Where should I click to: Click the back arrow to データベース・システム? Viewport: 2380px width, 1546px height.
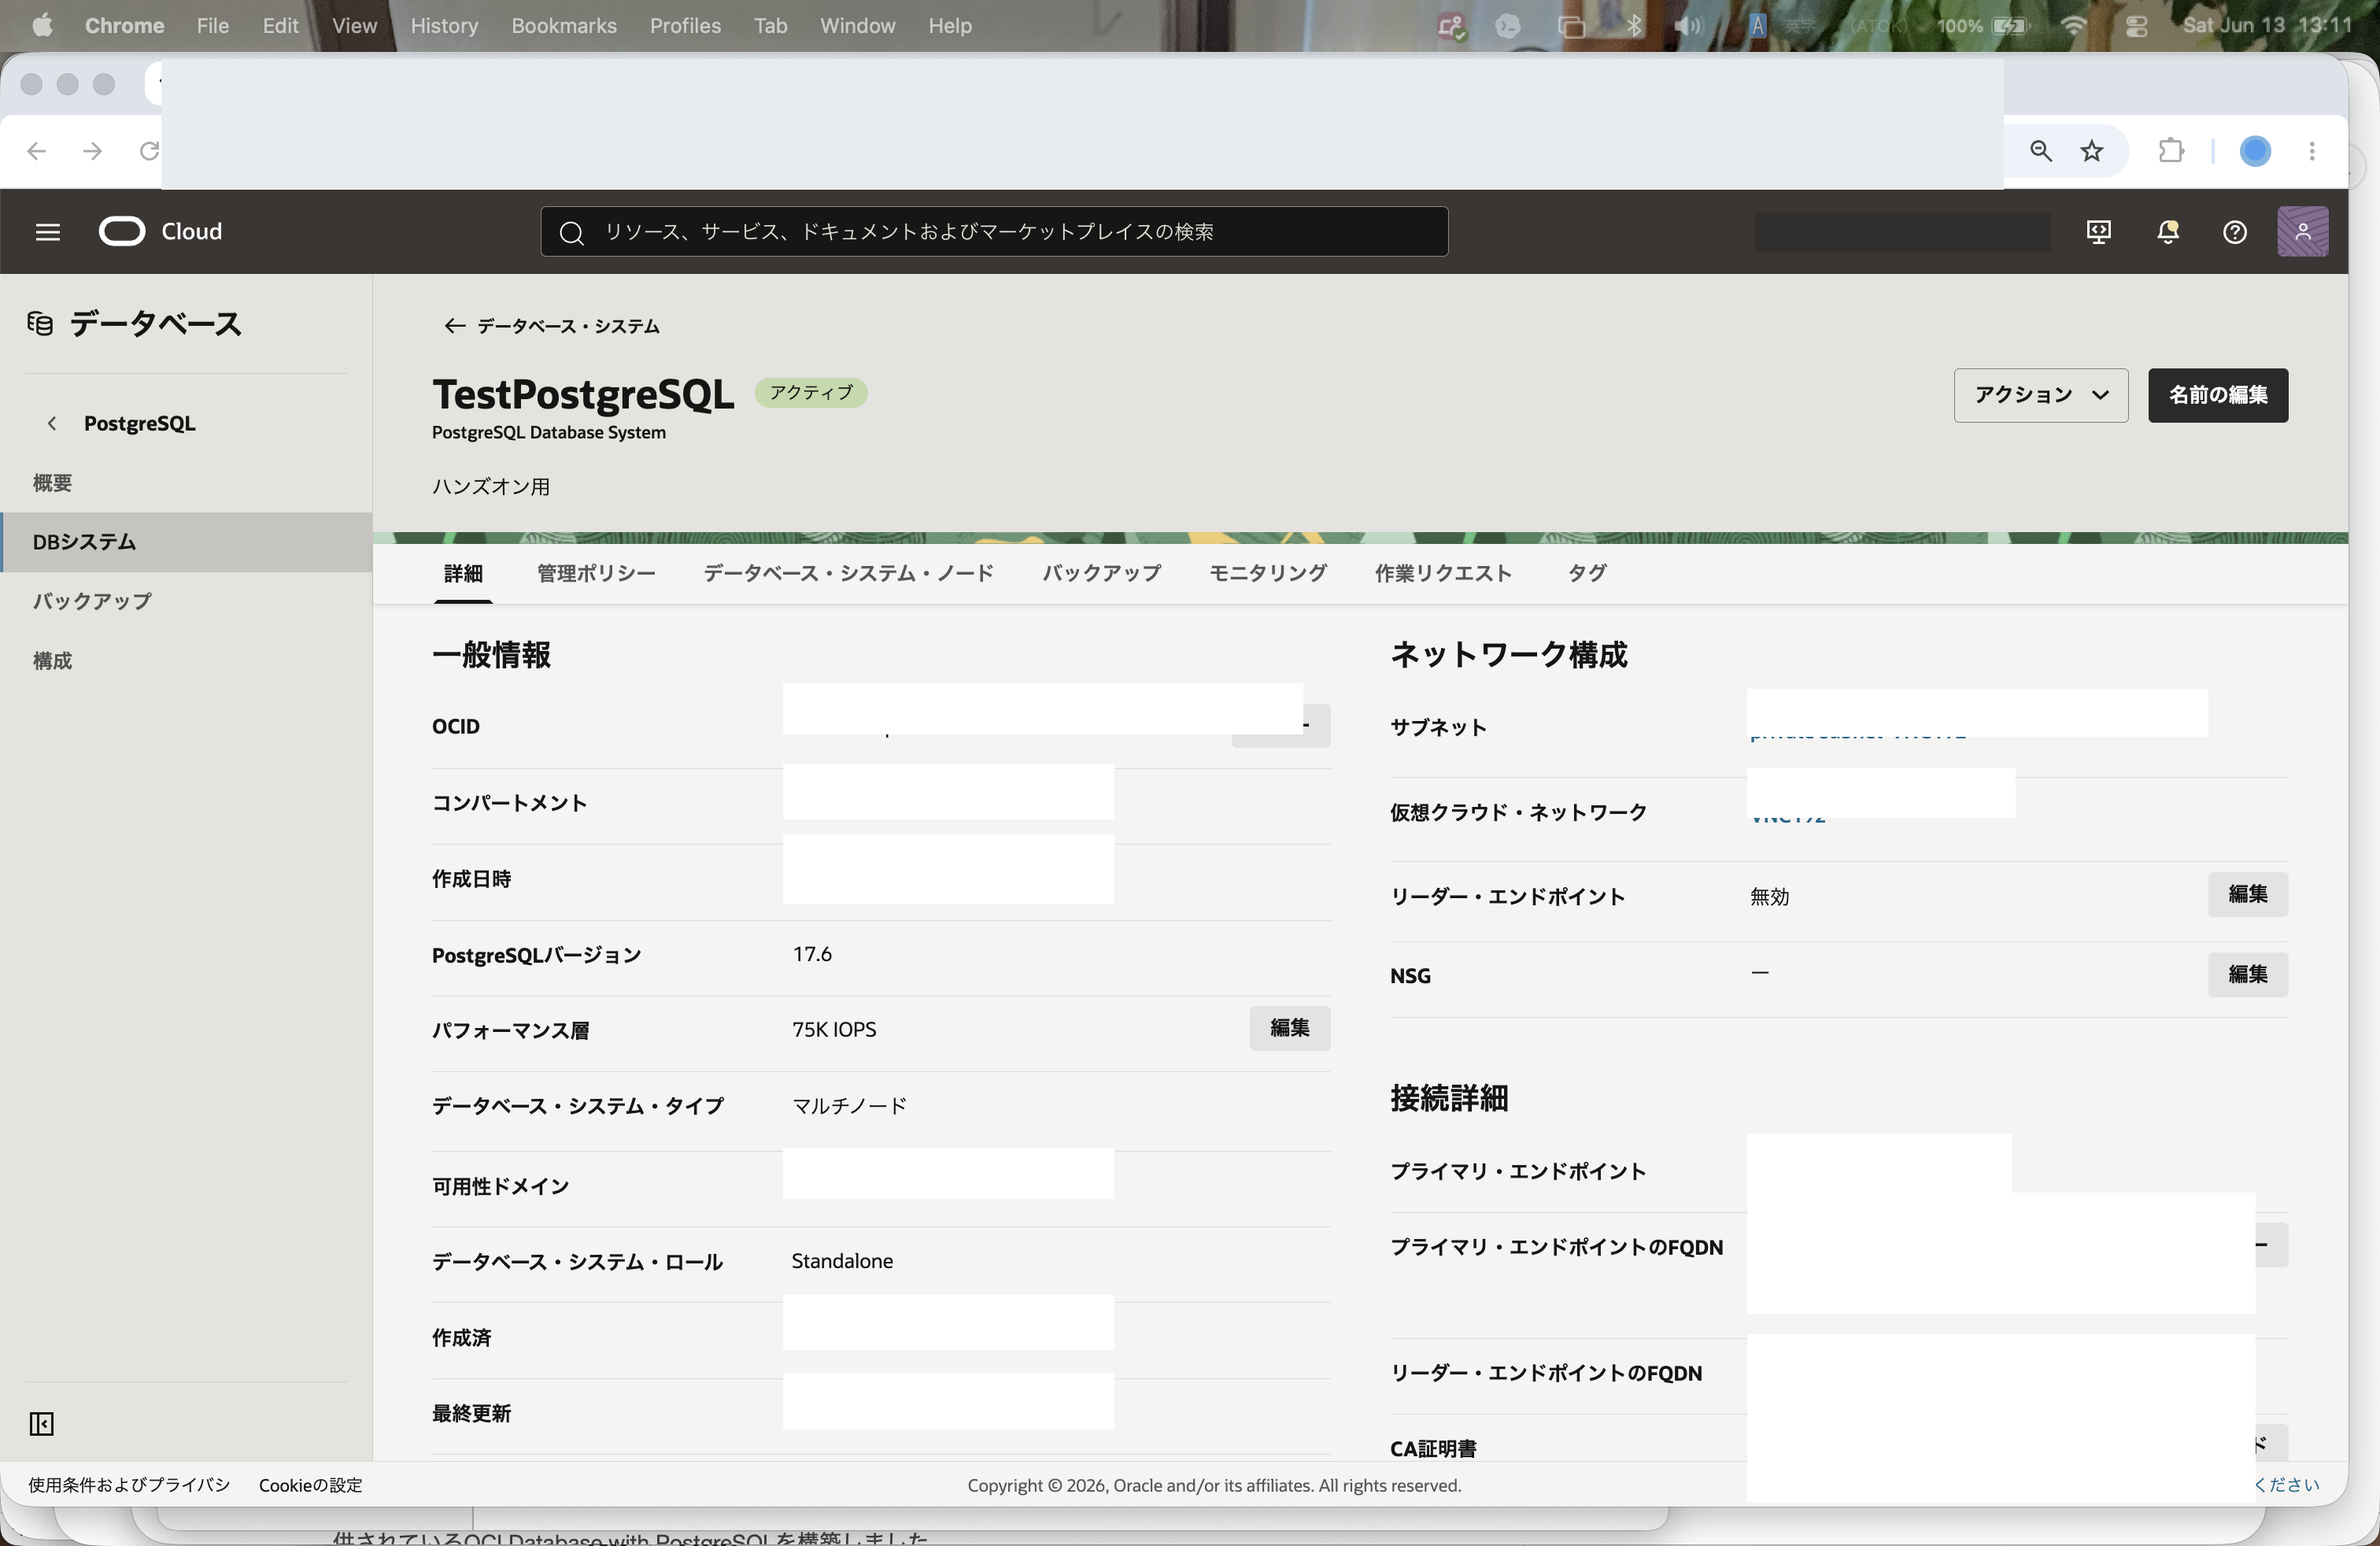(454, 326)
